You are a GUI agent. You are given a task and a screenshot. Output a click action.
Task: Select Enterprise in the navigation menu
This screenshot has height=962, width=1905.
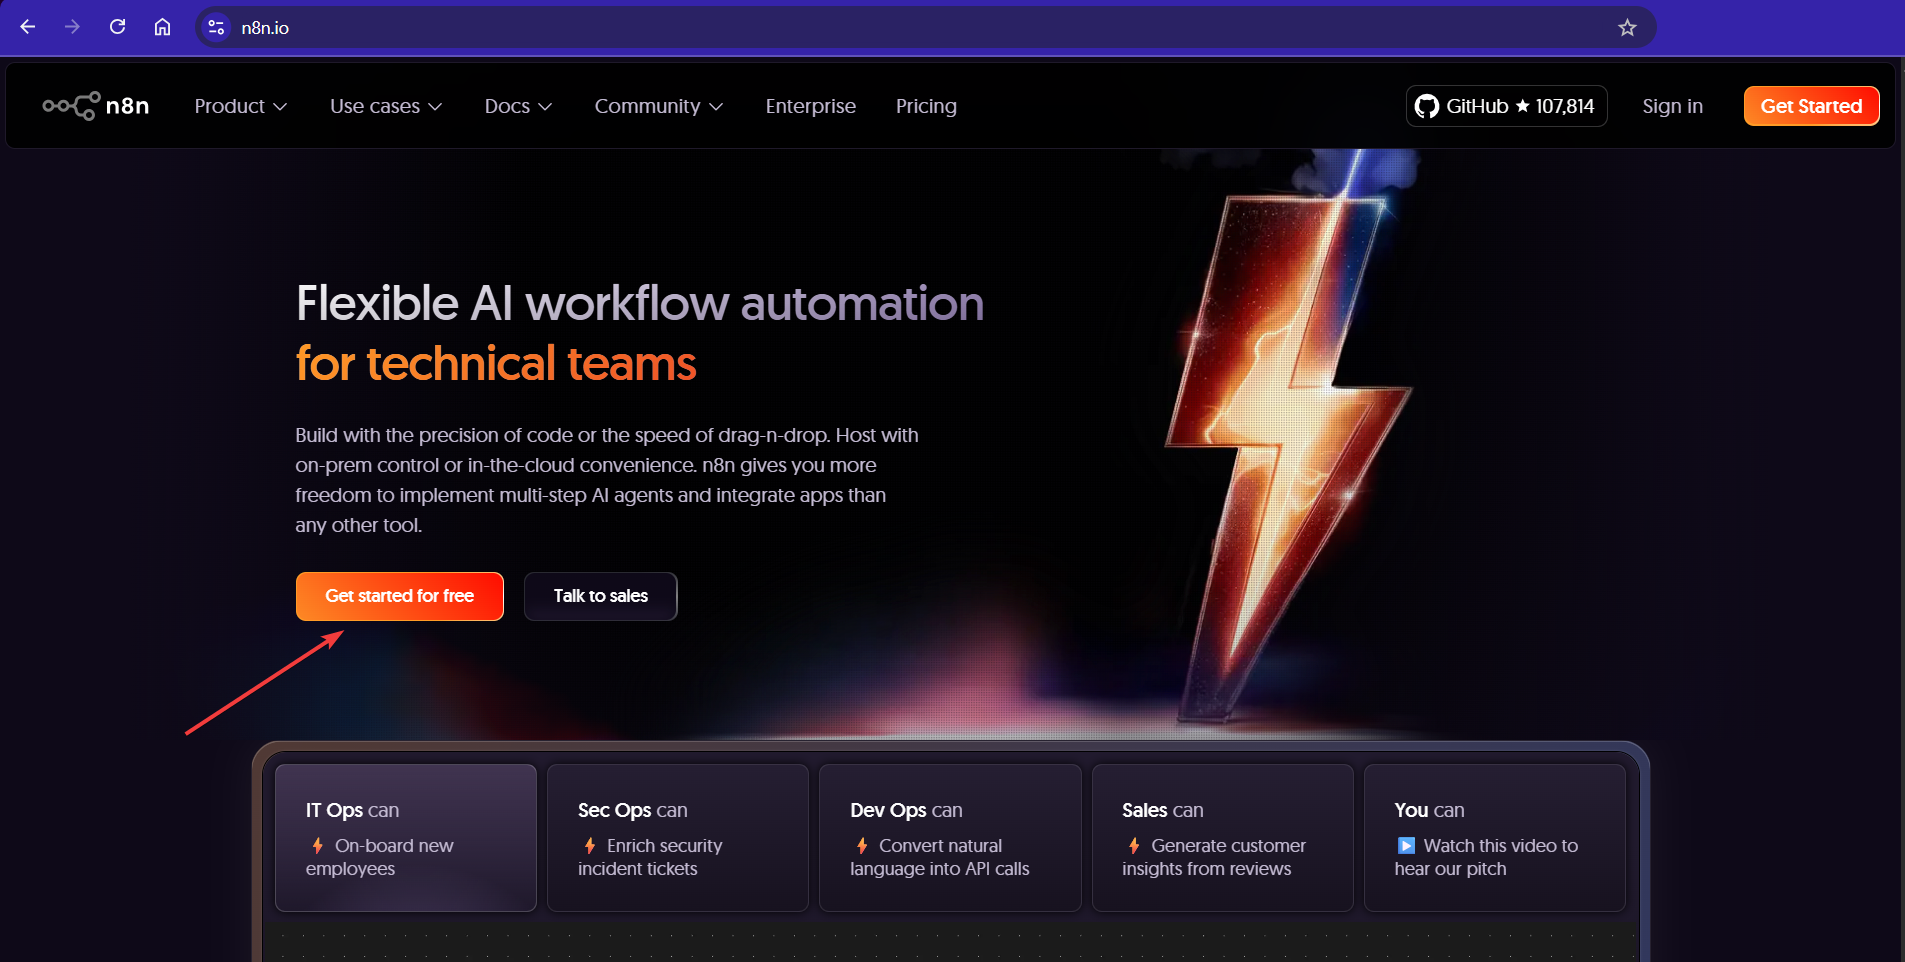(810, 106)
